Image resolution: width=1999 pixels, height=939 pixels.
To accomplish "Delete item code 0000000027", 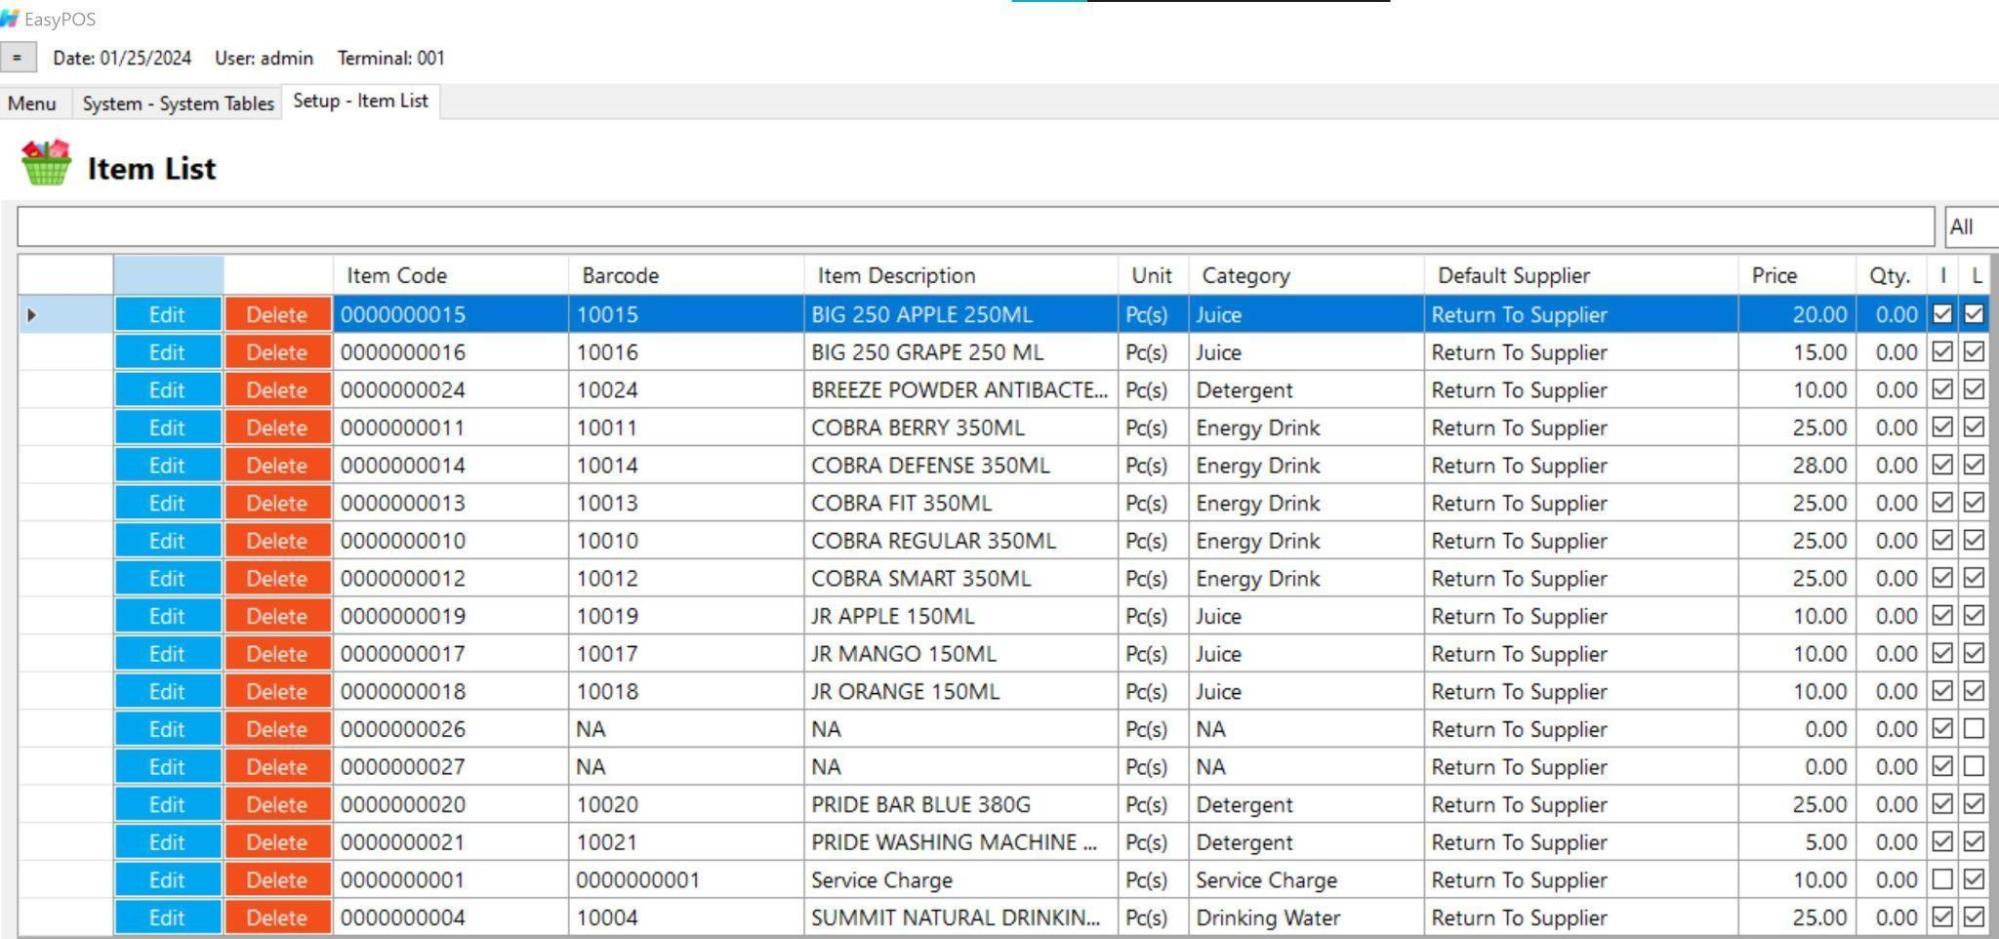I will pyautogui.click(x=277, y=767).
